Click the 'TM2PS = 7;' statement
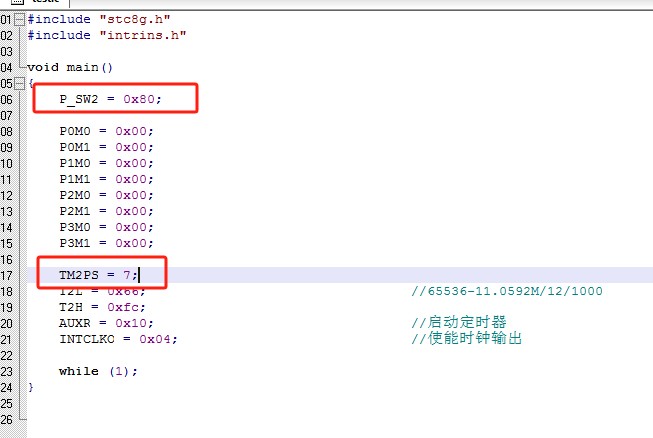Viewport: 653px width, 438px height. click(98, 275)
